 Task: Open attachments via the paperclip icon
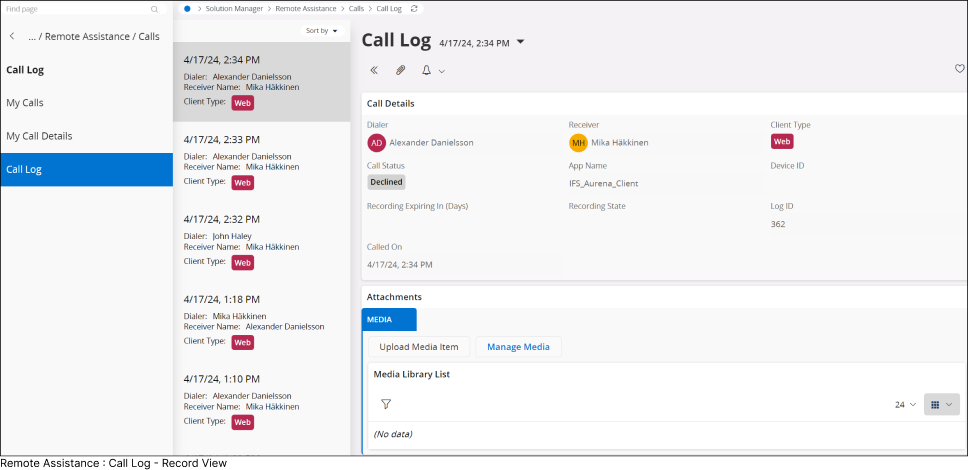coord(401,70)
